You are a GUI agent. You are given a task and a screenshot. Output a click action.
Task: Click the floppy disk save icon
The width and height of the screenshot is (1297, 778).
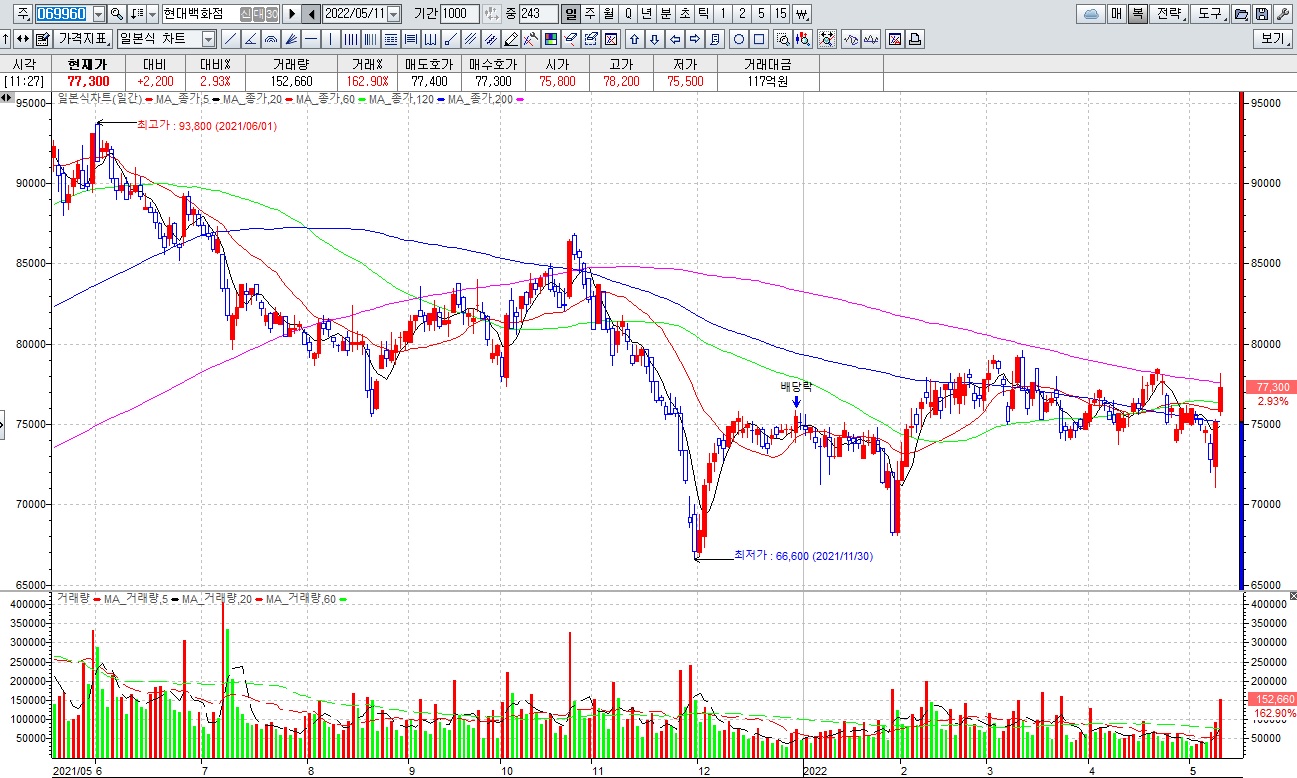coord(1264,14)
